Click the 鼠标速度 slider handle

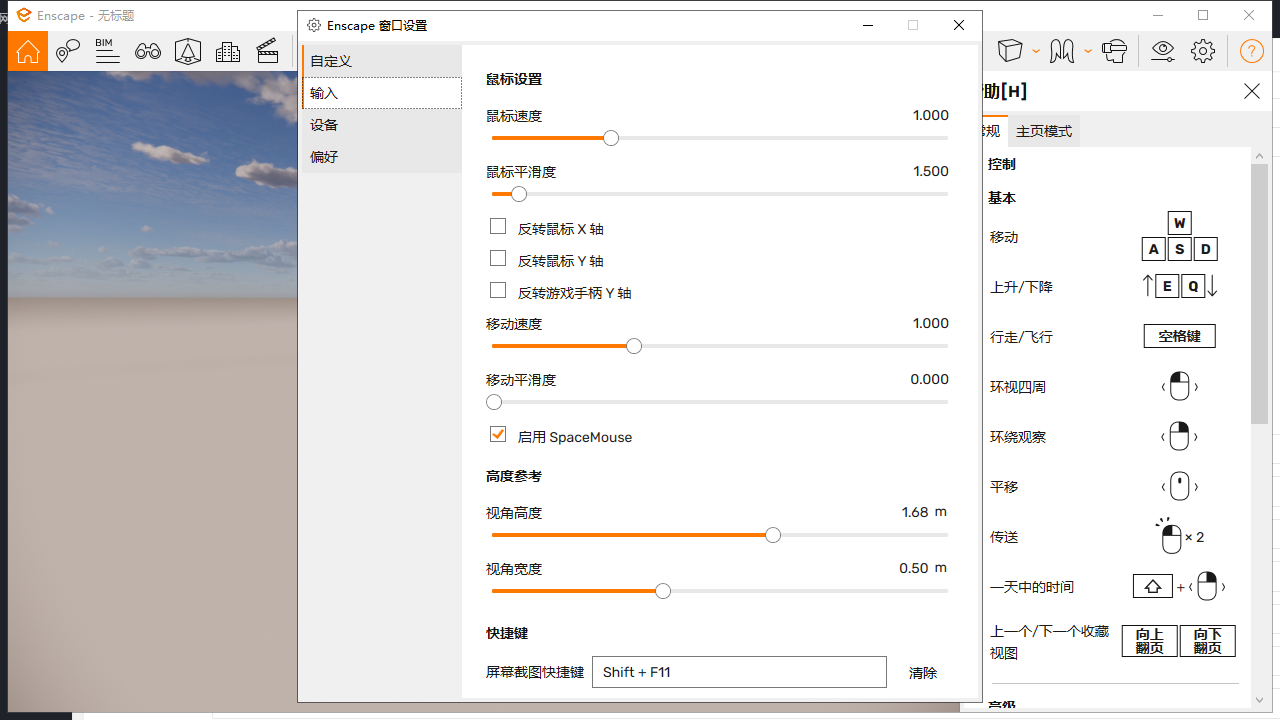point(611,138)
